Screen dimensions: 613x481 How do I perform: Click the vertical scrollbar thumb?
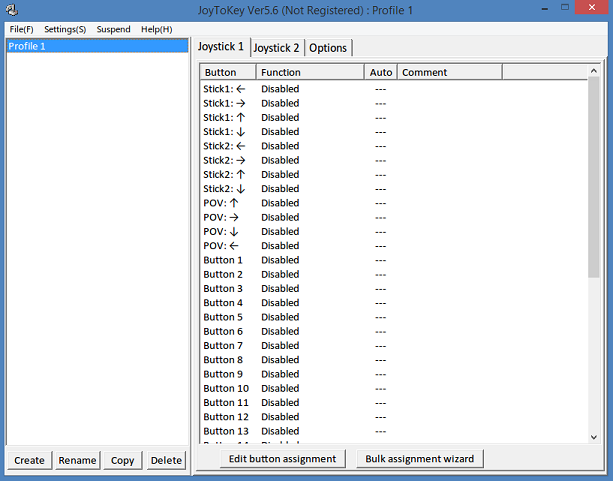593,177
